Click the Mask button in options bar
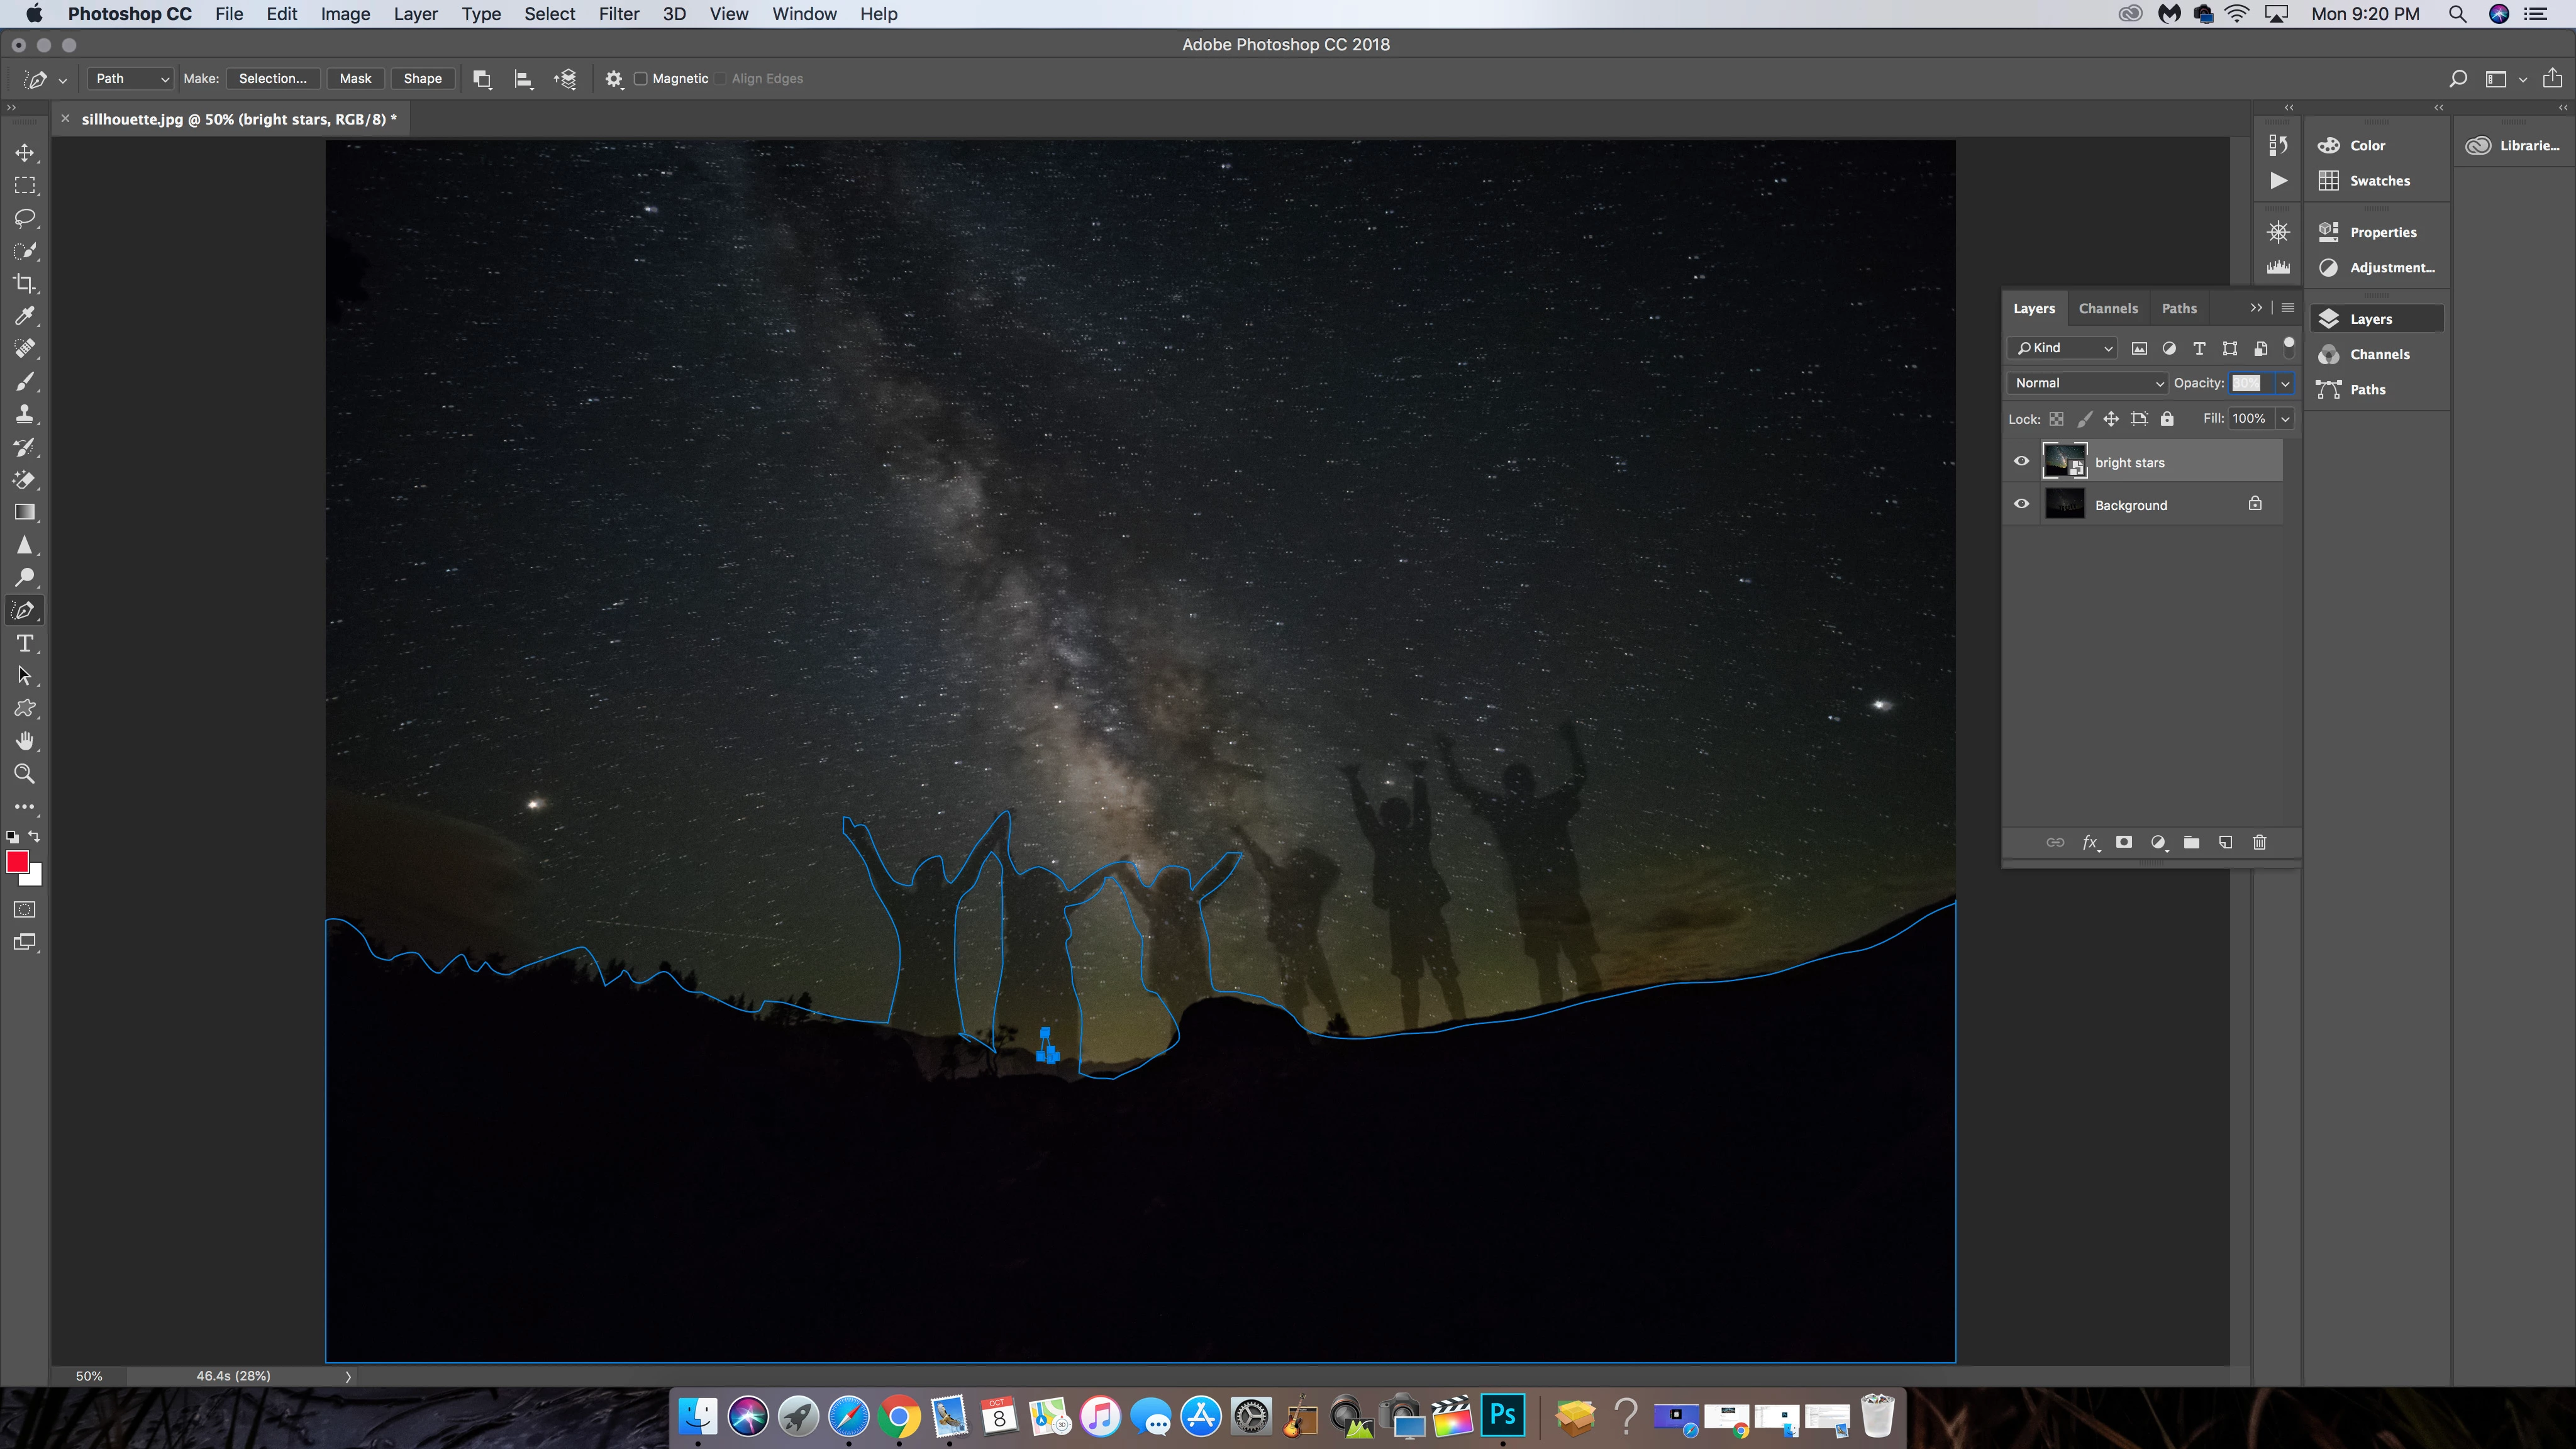The image size is (2576, 1449). (x=355, y=78)
